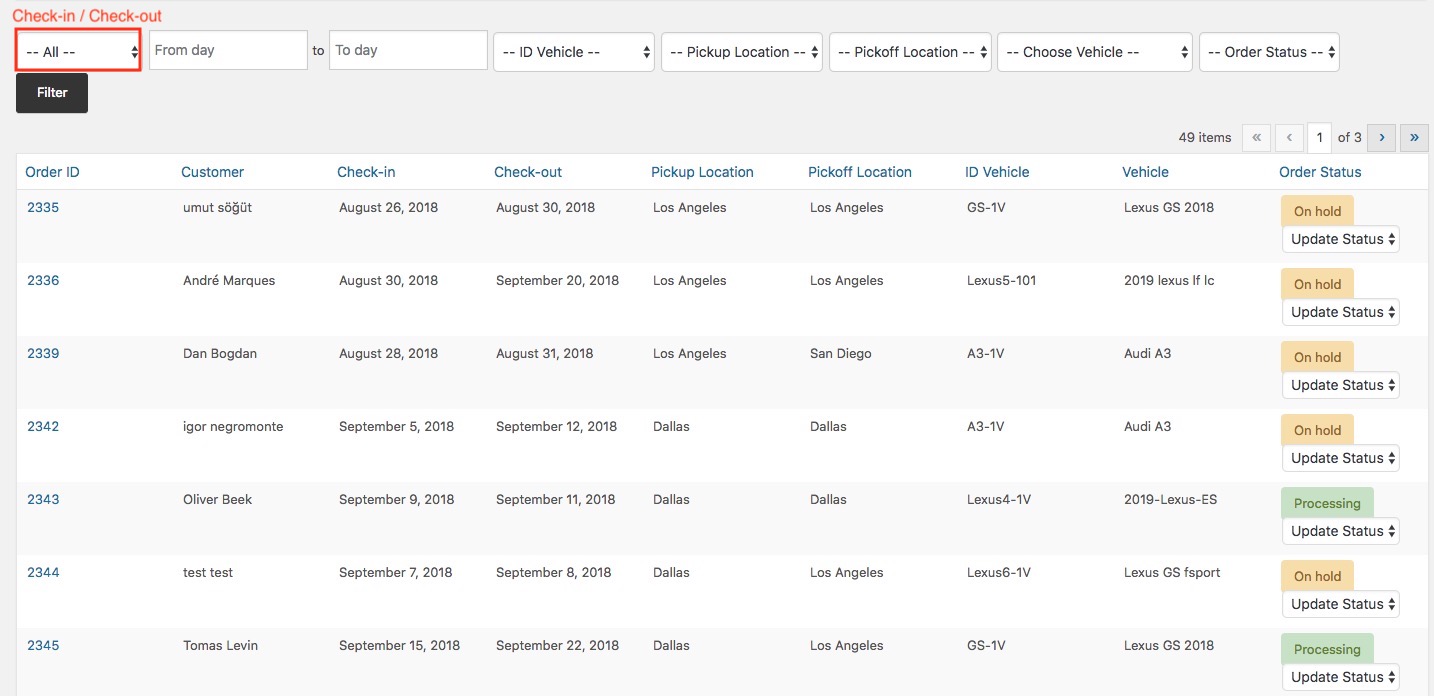Image resolution: width=1434 pixels, height=696 pixels.
Task: Open Update Status for order 2336
Action: 1340,312
